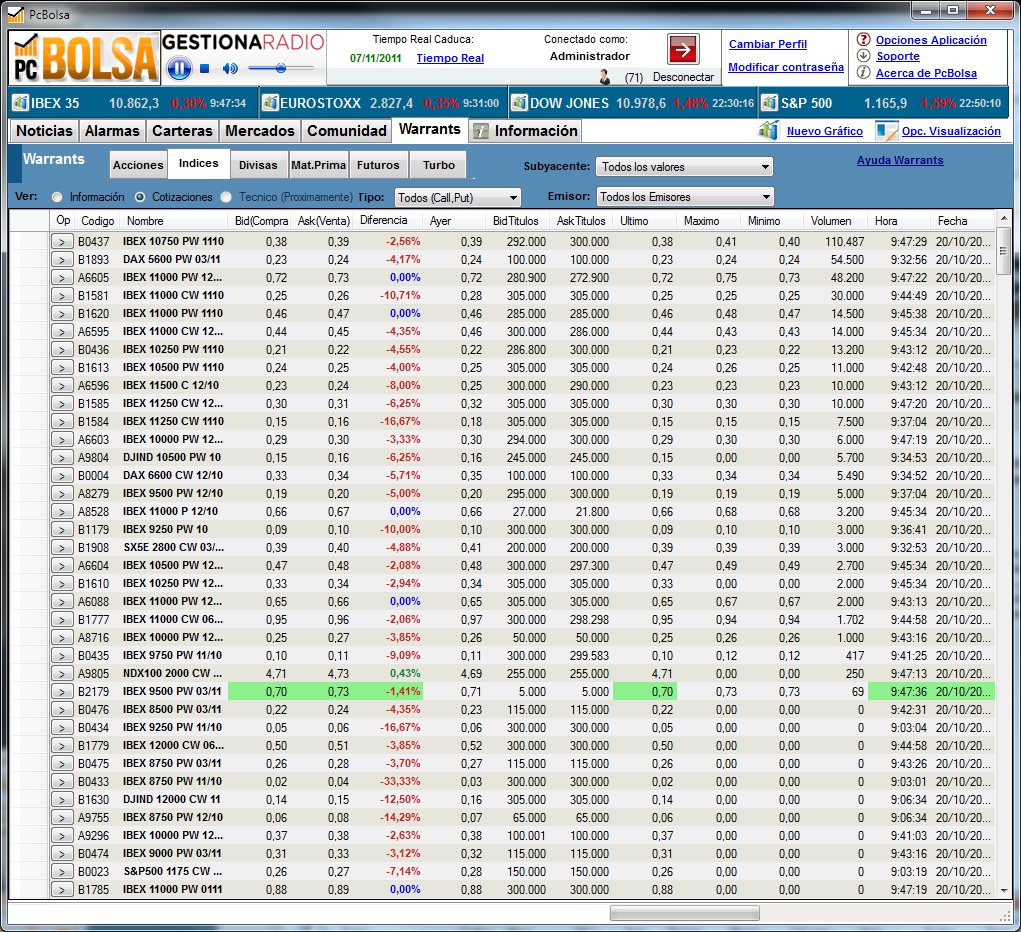The width and height of the screenshot is (1021, 932).
Task: Click the Soporte download icon
Action: coord(863,56)
